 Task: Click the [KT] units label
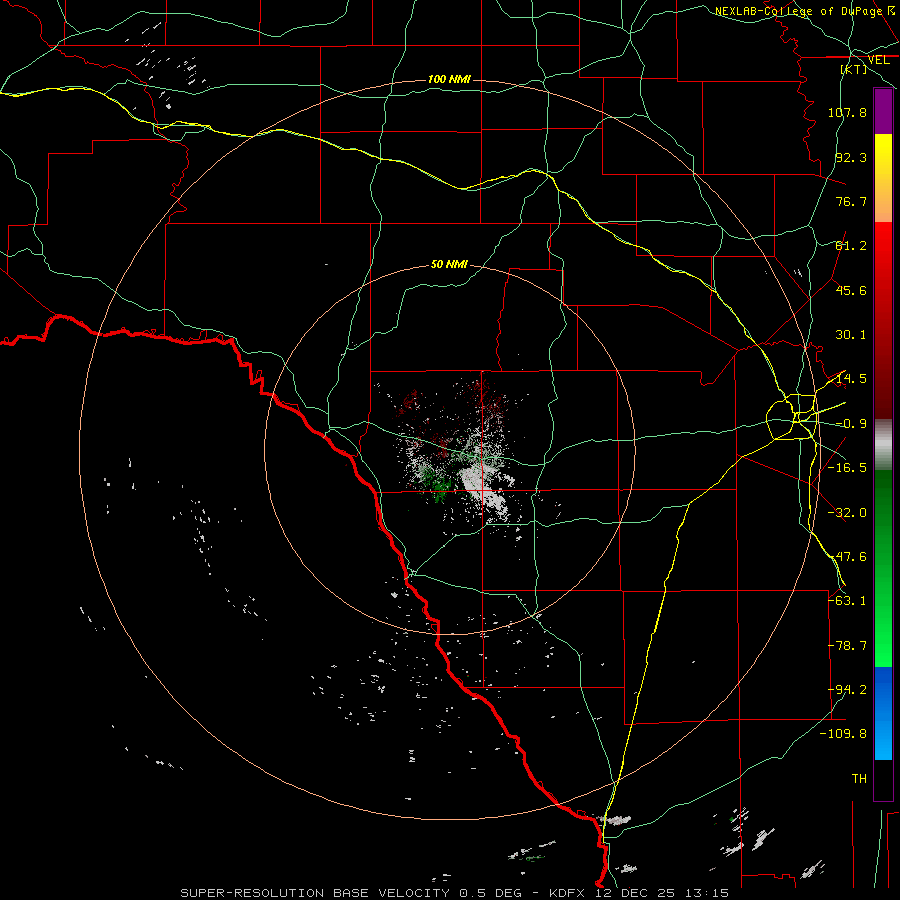[x=854, y=69]
